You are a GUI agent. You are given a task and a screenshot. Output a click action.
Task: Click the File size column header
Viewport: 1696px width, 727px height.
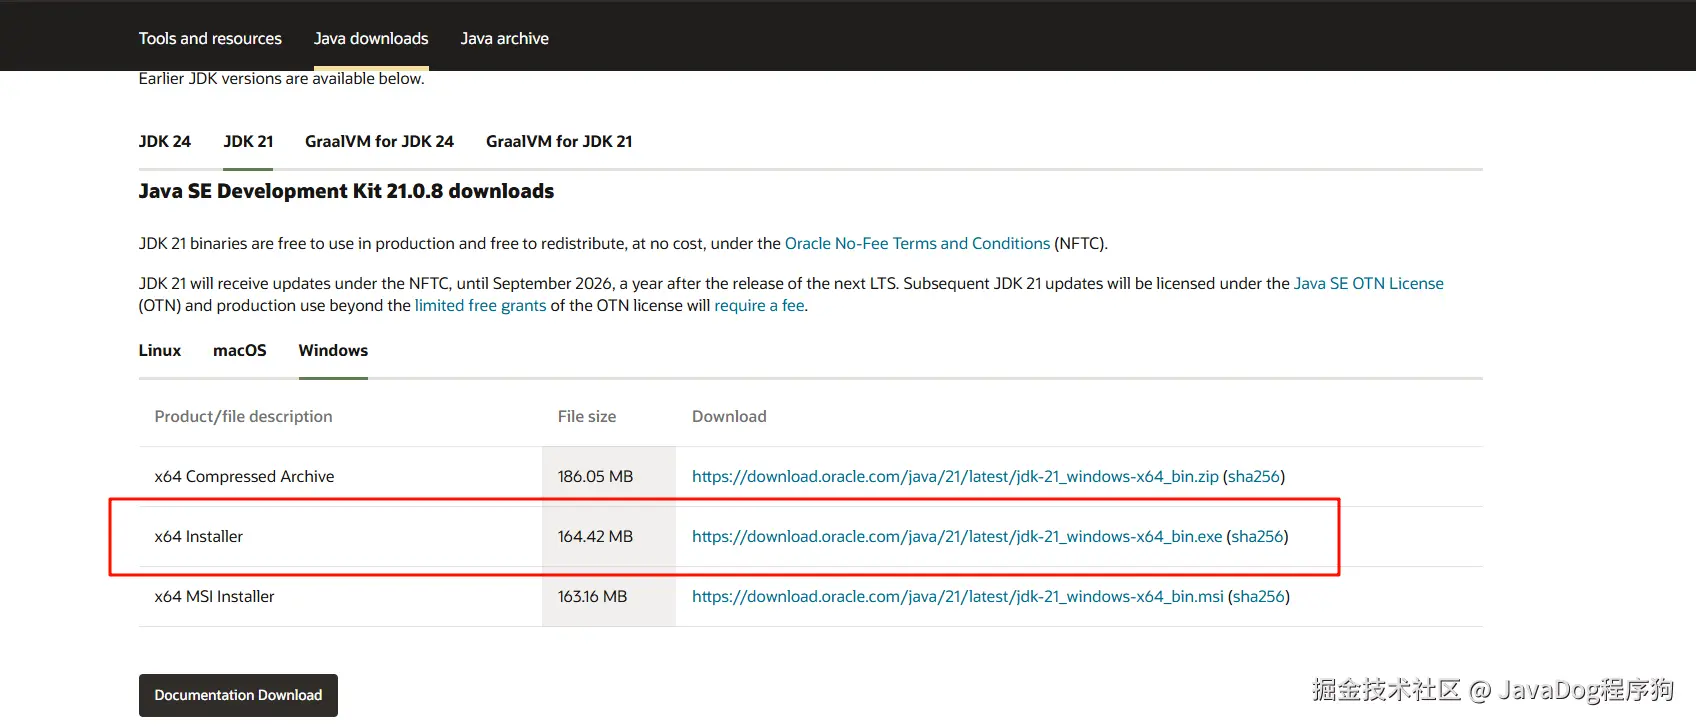587,416
